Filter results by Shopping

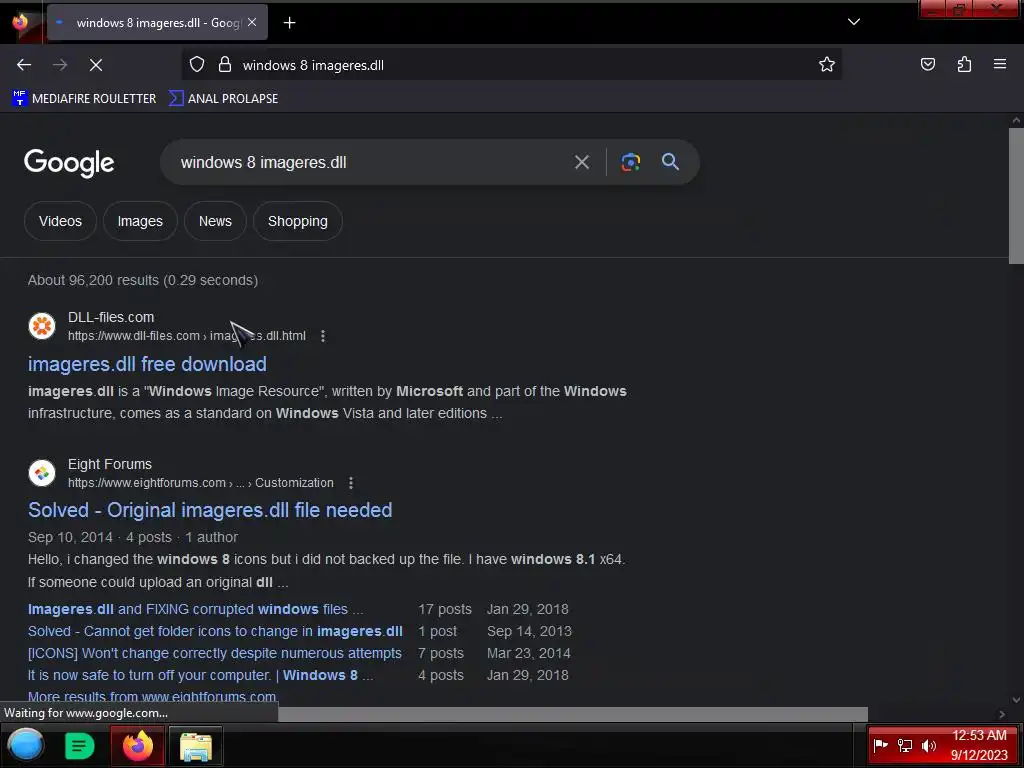point(298,221)
